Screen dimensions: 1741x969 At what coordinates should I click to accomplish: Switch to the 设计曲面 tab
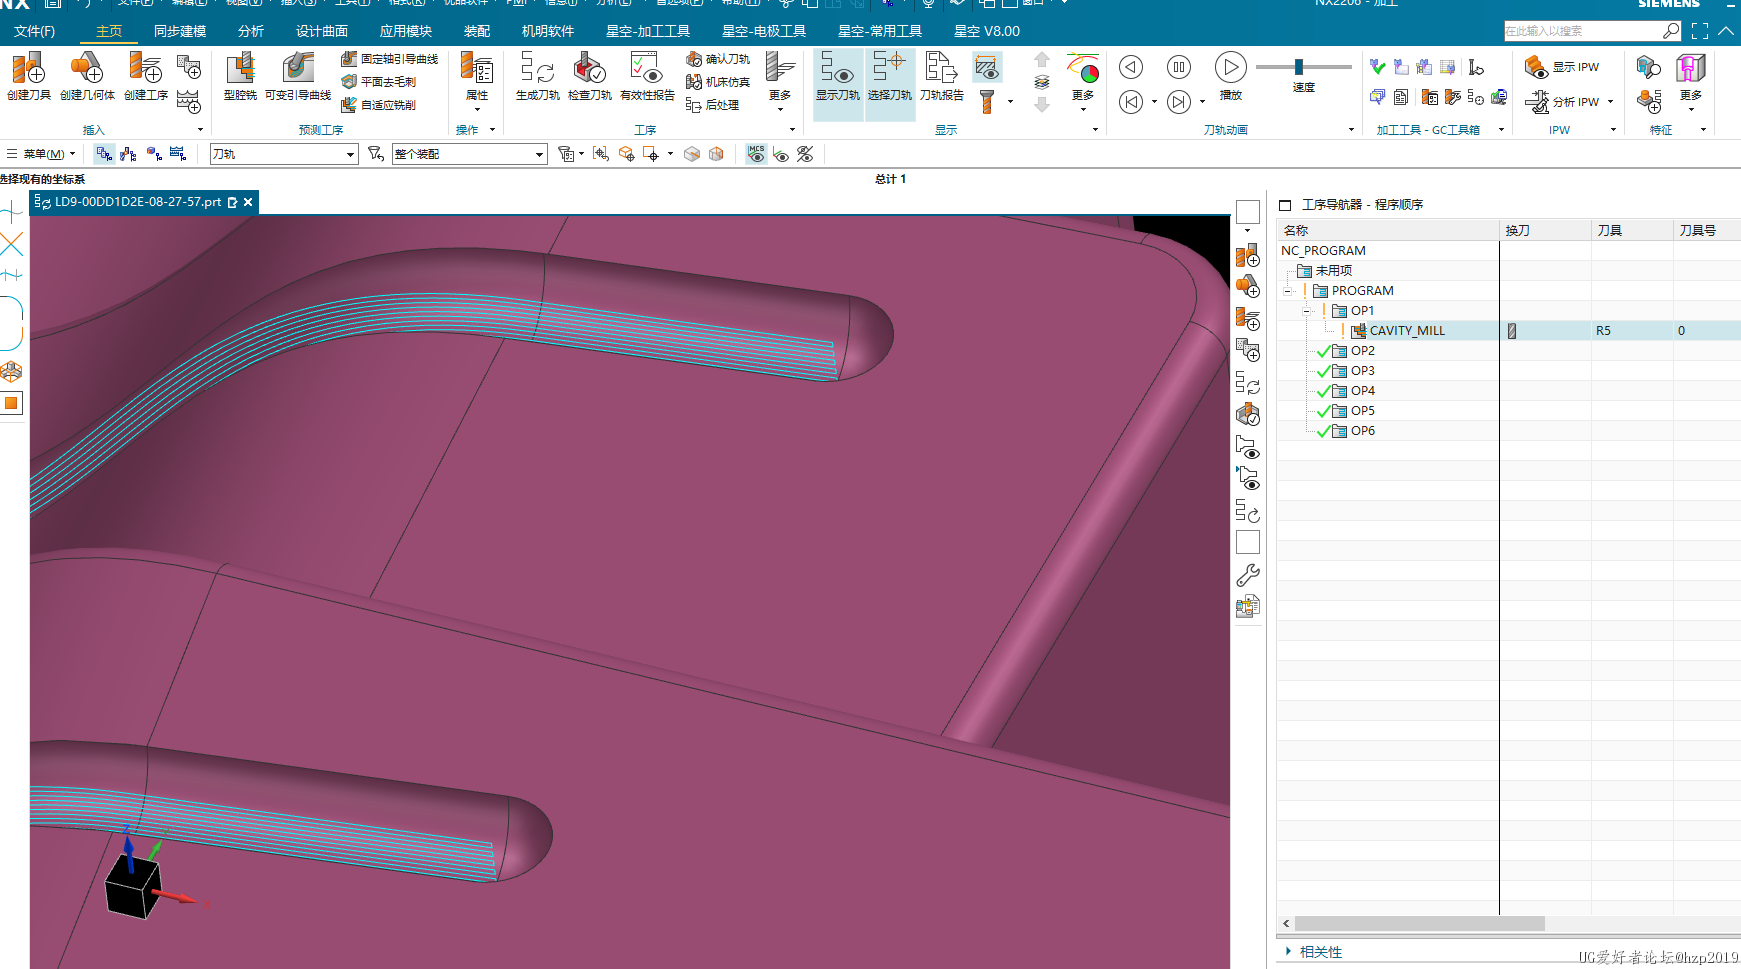coord(322,31)
